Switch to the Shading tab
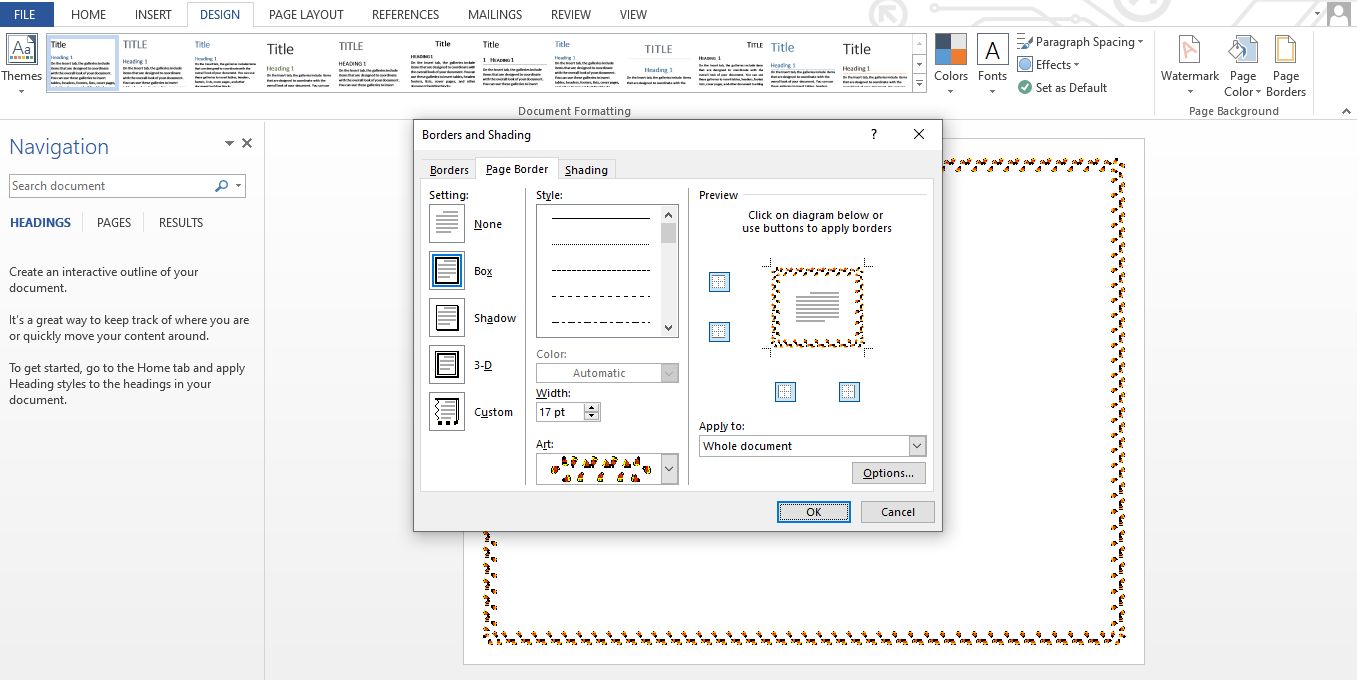This screenshot has height=680, width=1357. (586, 170)
